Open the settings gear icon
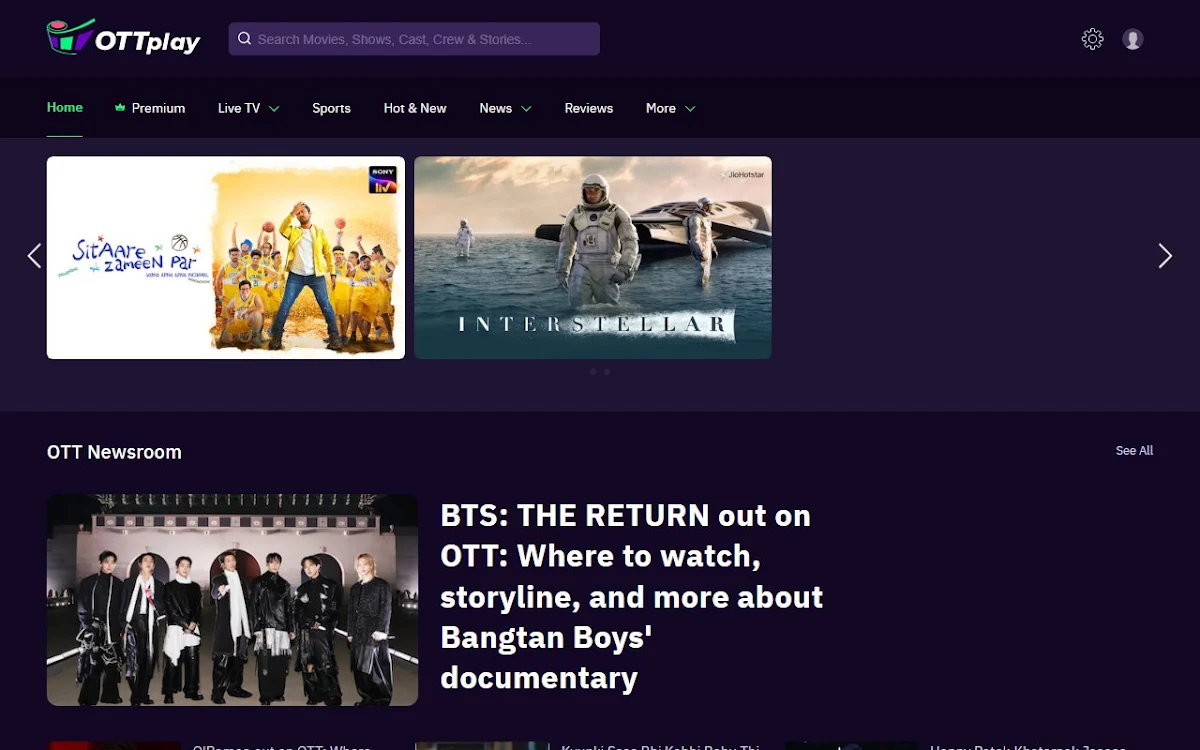This screenshot has height=750, width=1200. 1092,39
